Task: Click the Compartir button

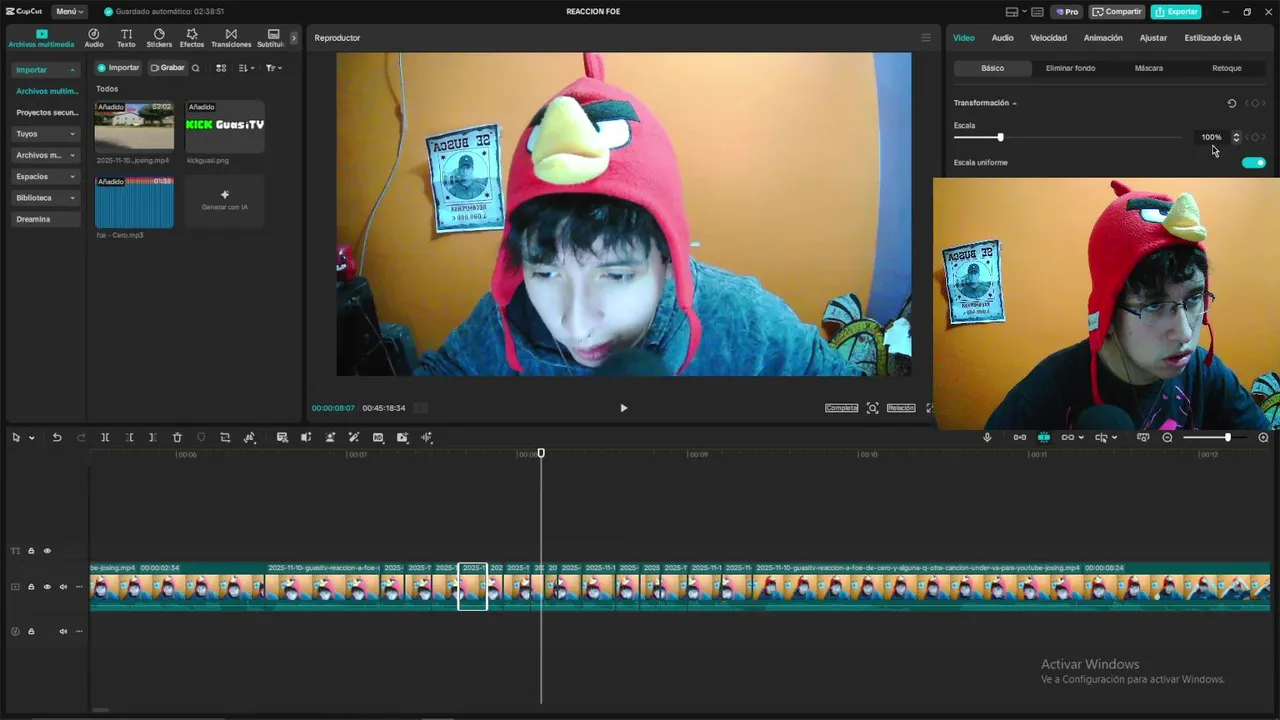Action: tap(1117, 12)
